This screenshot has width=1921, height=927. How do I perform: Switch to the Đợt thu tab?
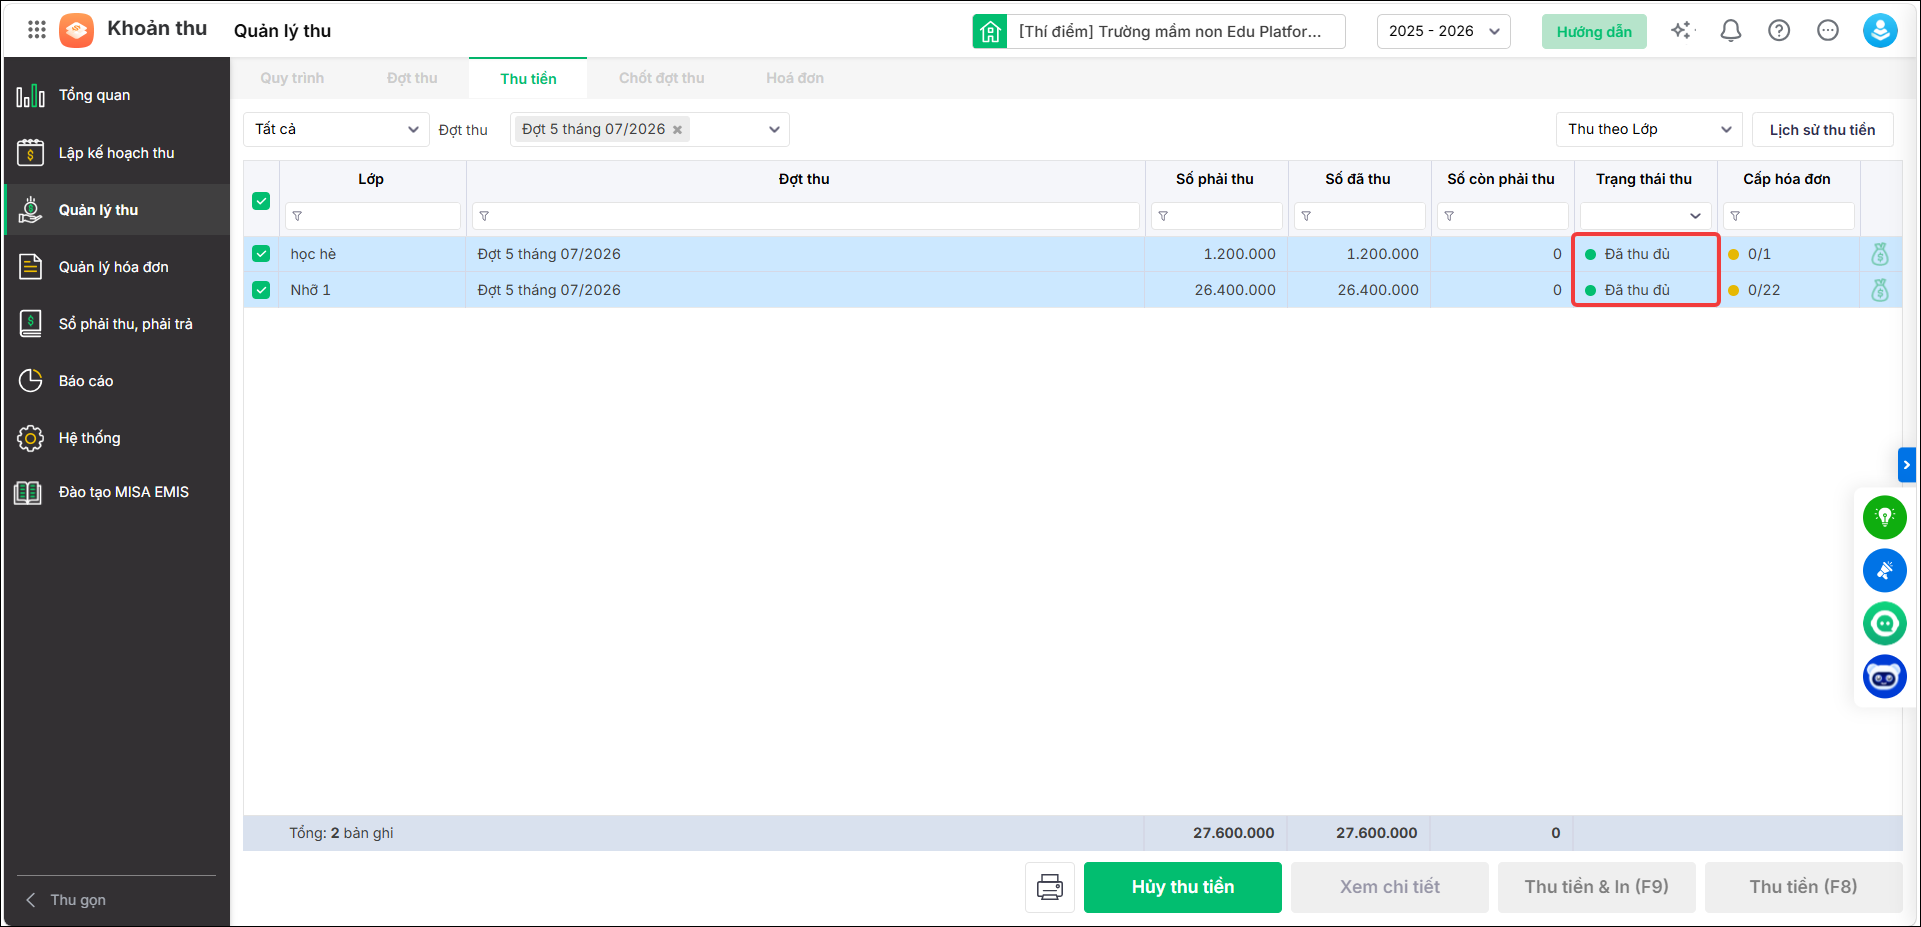pyautogui.click(x=412, y=78)
